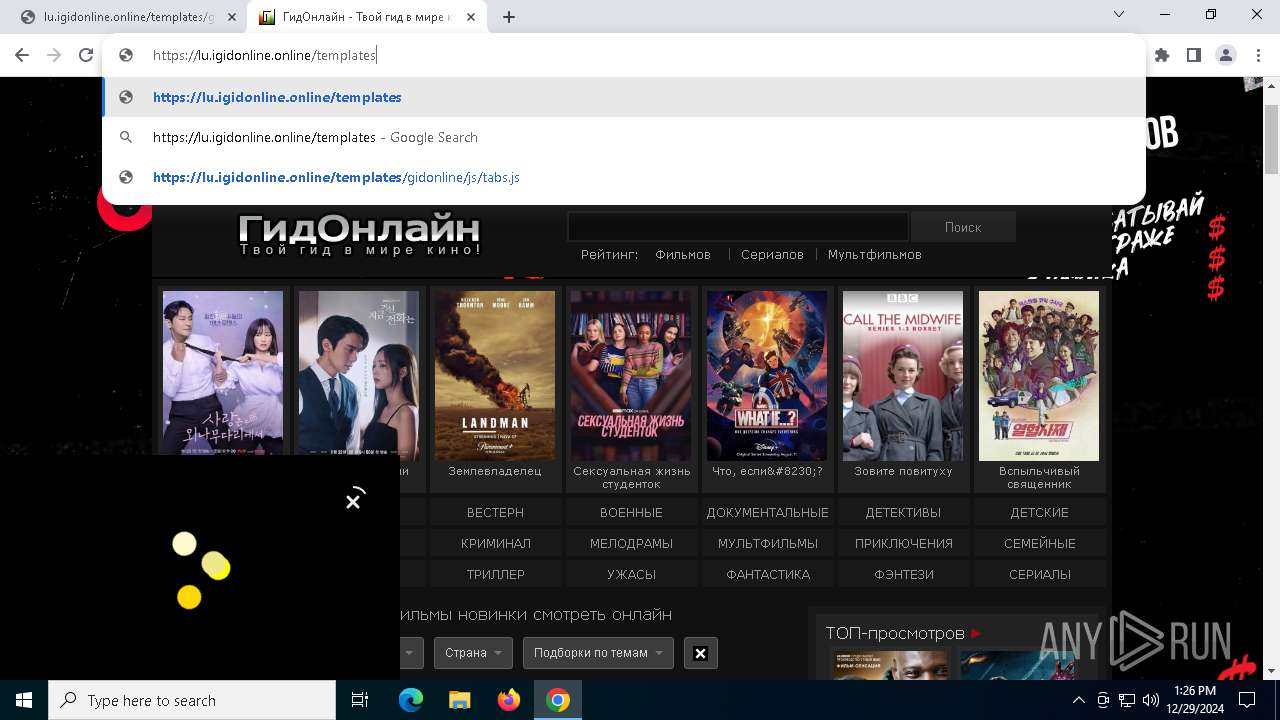The image size is (1280, 720).
Task: Reset filters with the X button
Action: point(700,653)
